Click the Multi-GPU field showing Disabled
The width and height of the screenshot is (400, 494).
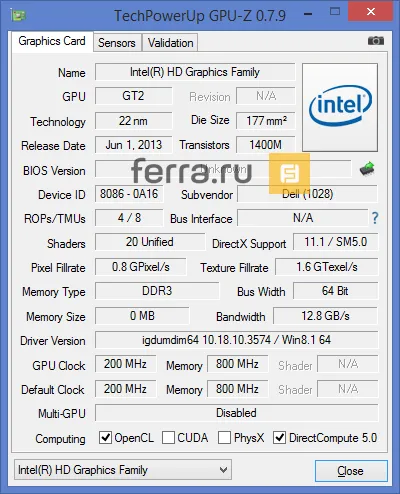tap(237, 413)
